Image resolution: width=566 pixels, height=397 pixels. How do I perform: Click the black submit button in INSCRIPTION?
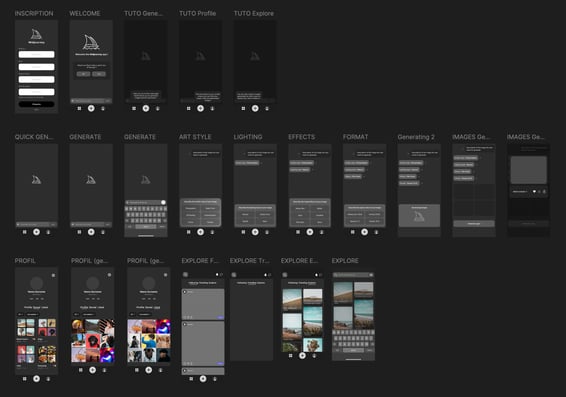tap(36, 104)
